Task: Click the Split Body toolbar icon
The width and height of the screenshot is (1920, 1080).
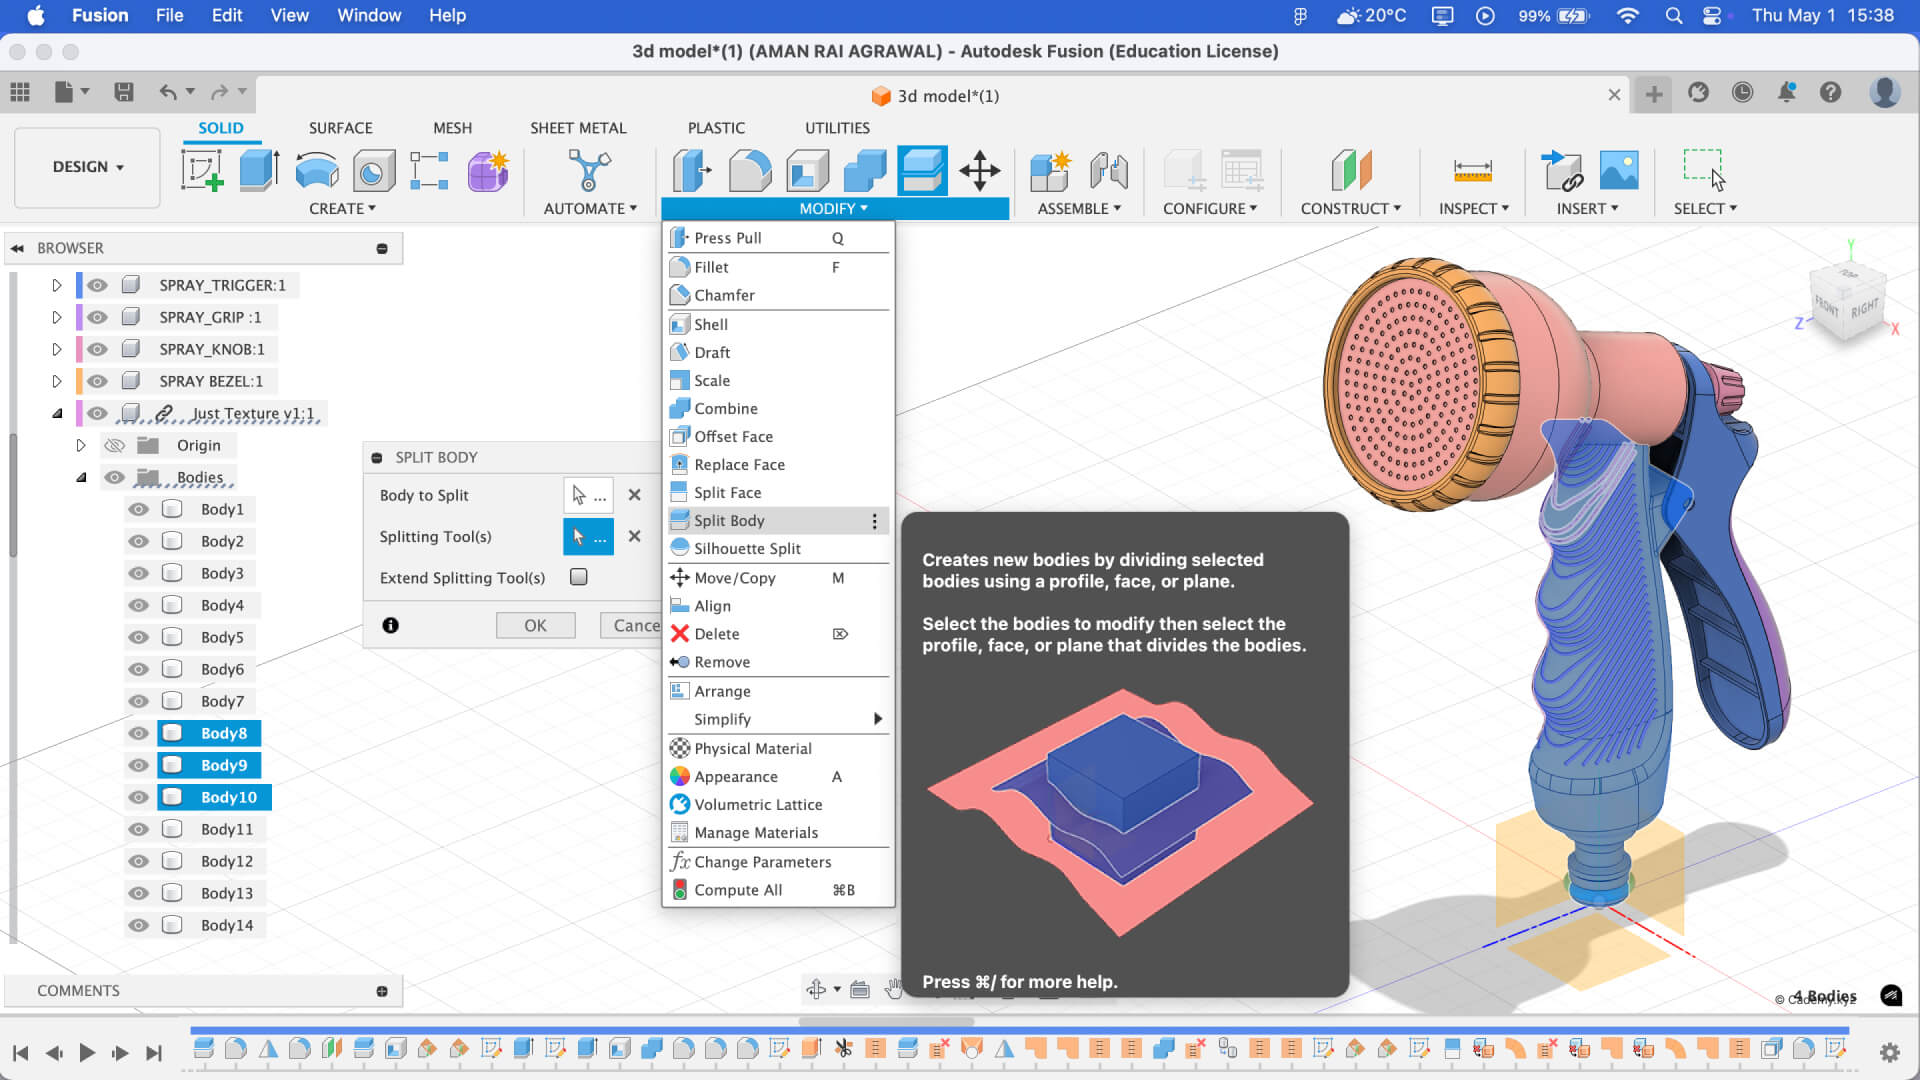Action: coord(922,170)
